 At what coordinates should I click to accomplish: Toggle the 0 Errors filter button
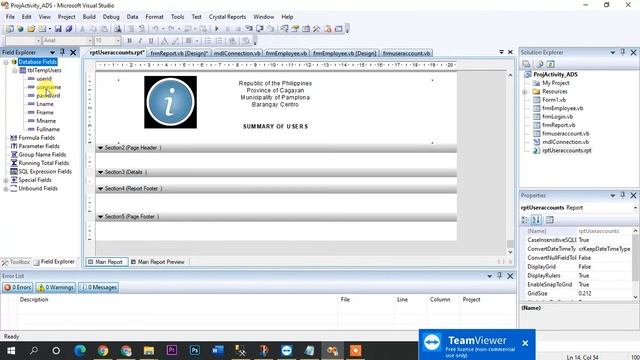[17, 287]
